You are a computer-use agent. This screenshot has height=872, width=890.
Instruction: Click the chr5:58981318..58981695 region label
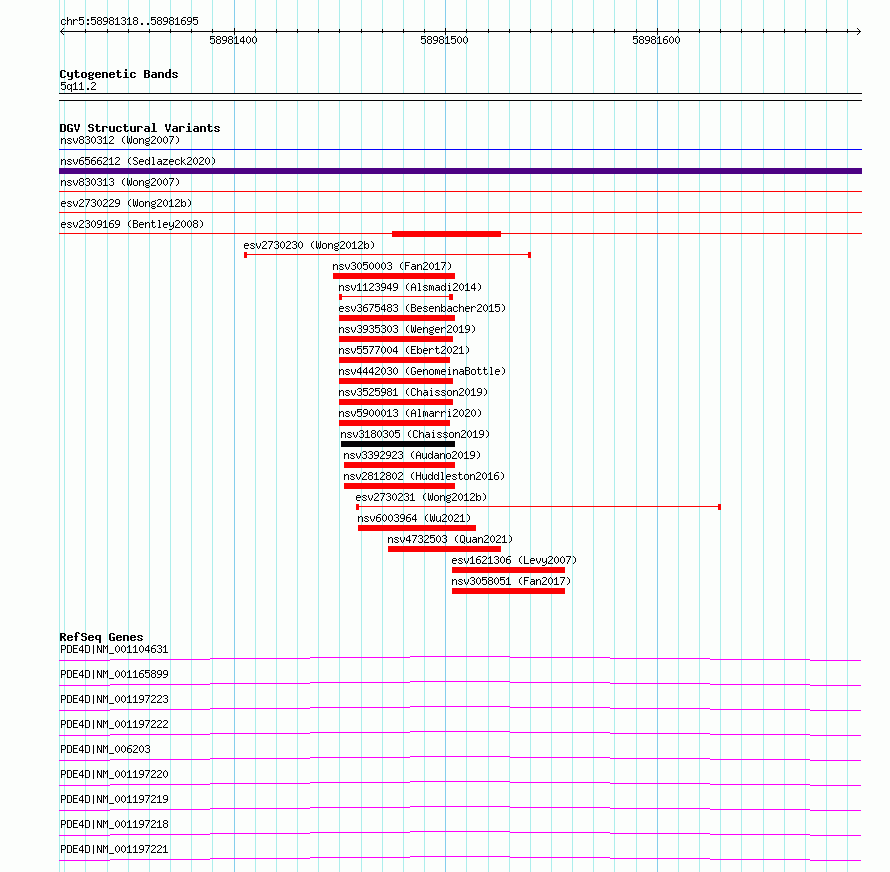[129, 22]
